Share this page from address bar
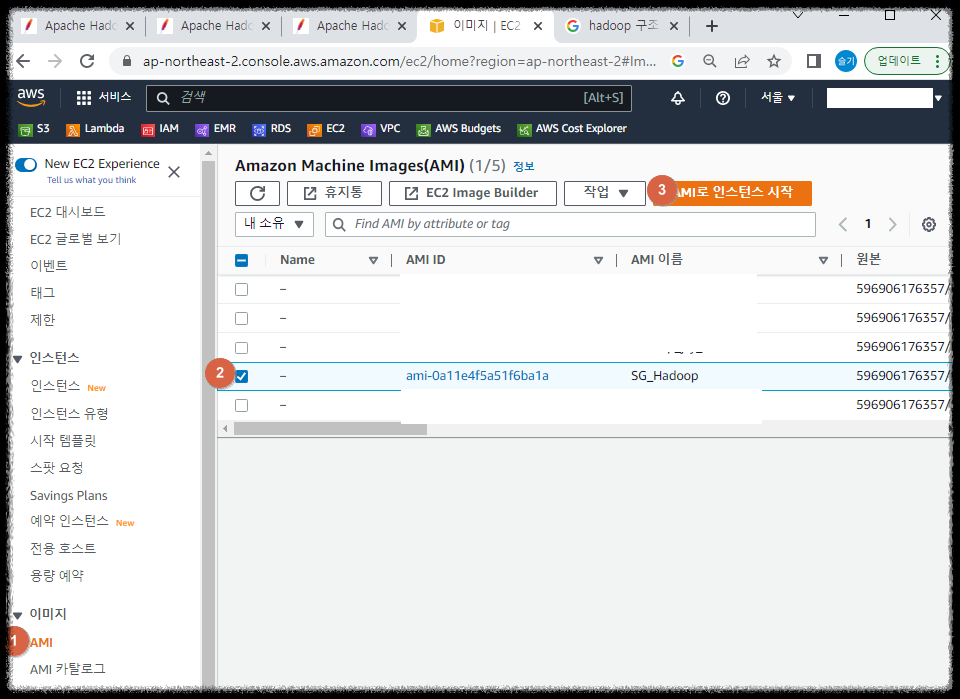The height and width of the screenshot is (699, 960). pos(742,61)
